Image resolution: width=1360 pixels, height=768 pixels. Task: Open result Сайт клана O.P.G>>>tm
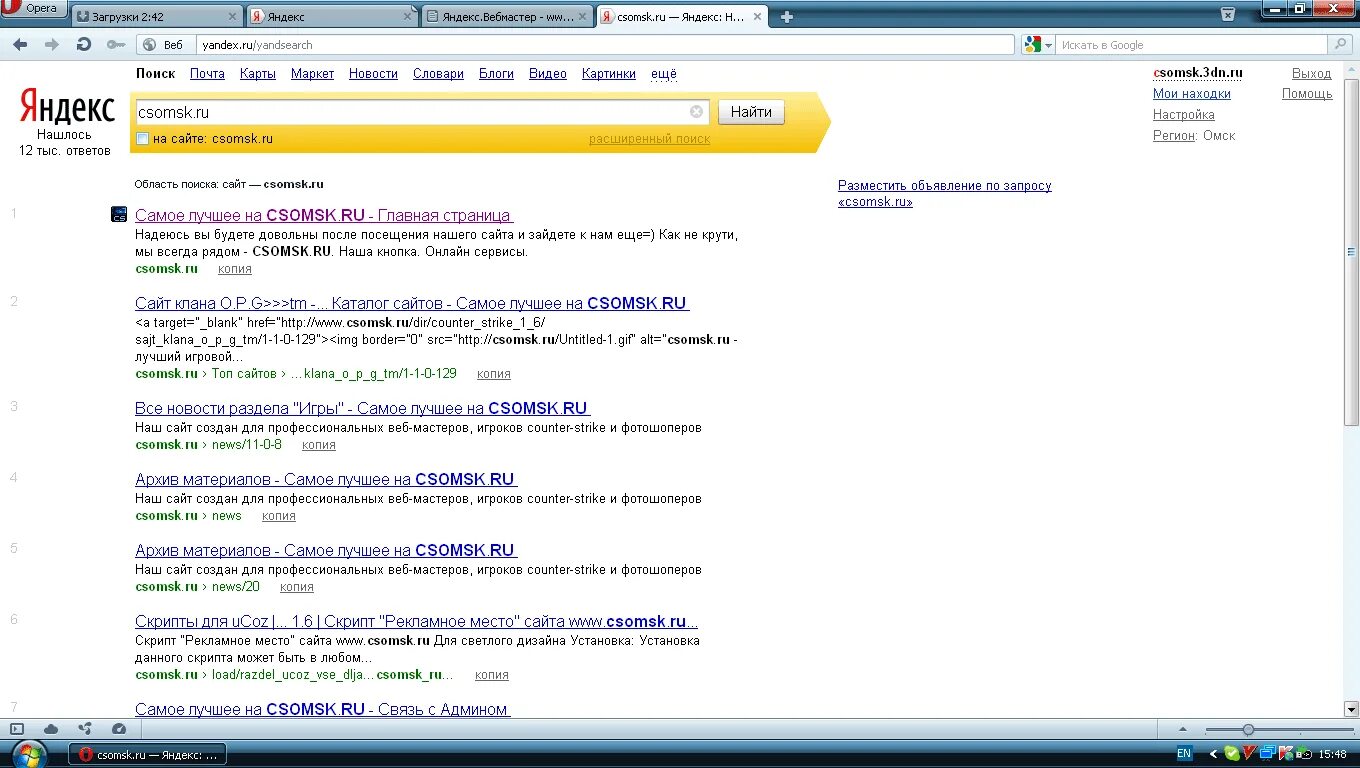click(x=412, y=304)
